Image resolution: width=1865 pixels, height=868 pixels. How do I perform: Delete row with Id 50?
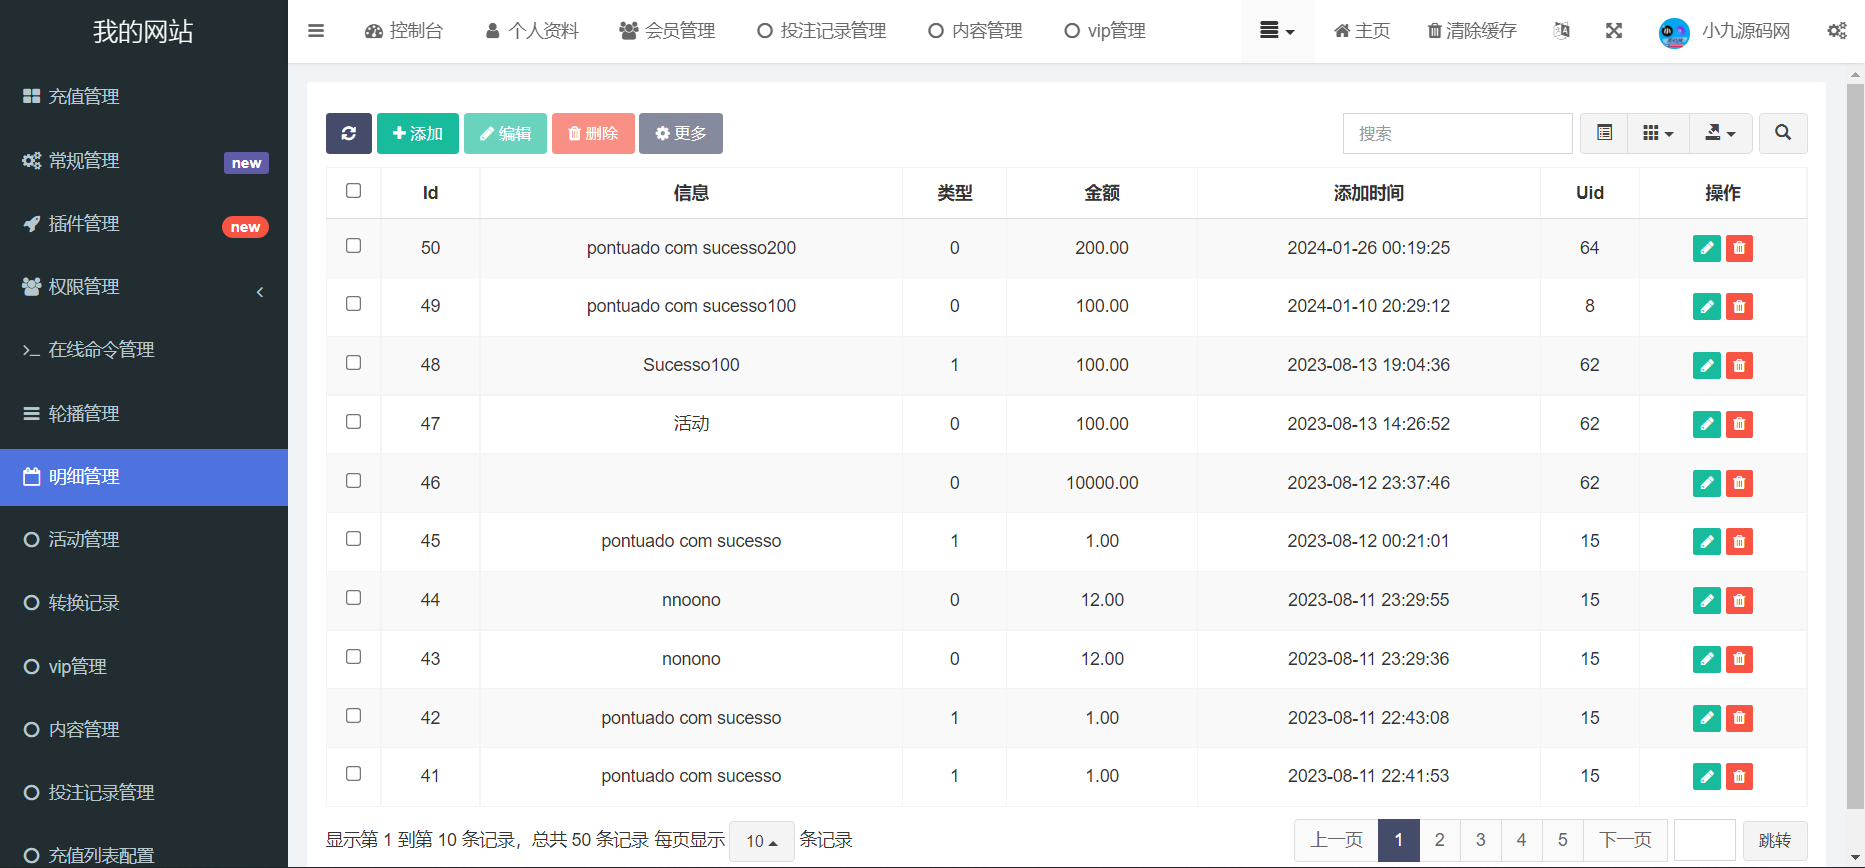[1740, 248]
